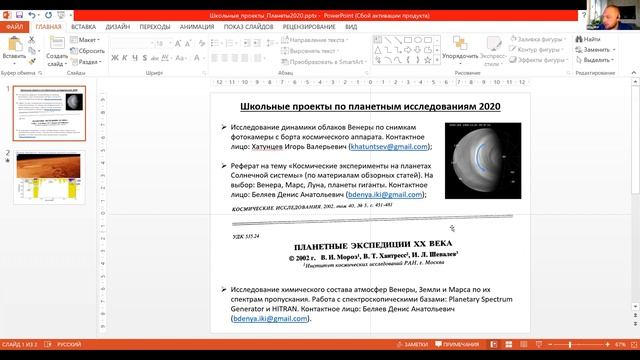
Task: Switch to the ПЕРЕХОДЫ tab
Action: pos(155,27)
